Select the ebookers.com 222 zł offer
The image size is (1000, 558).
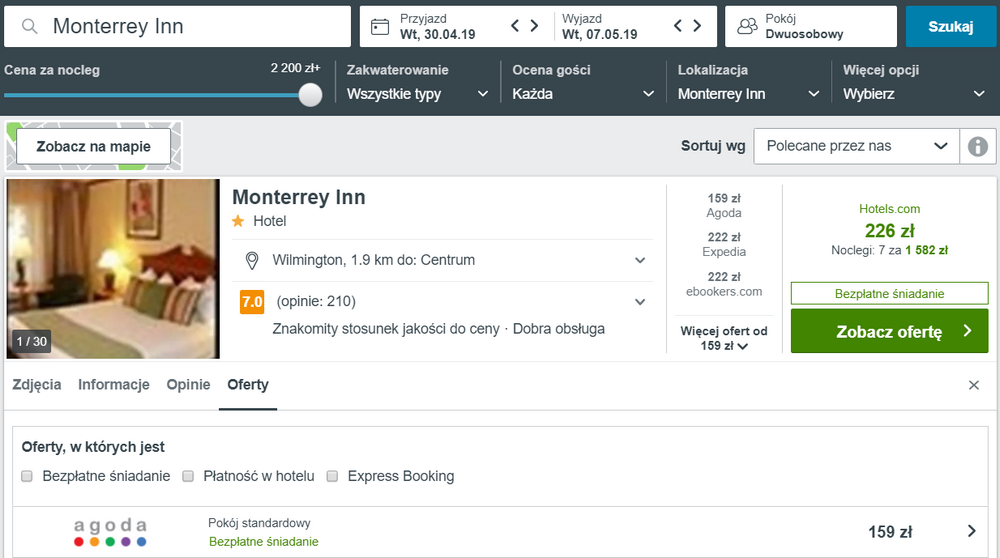tap(724, 284)
